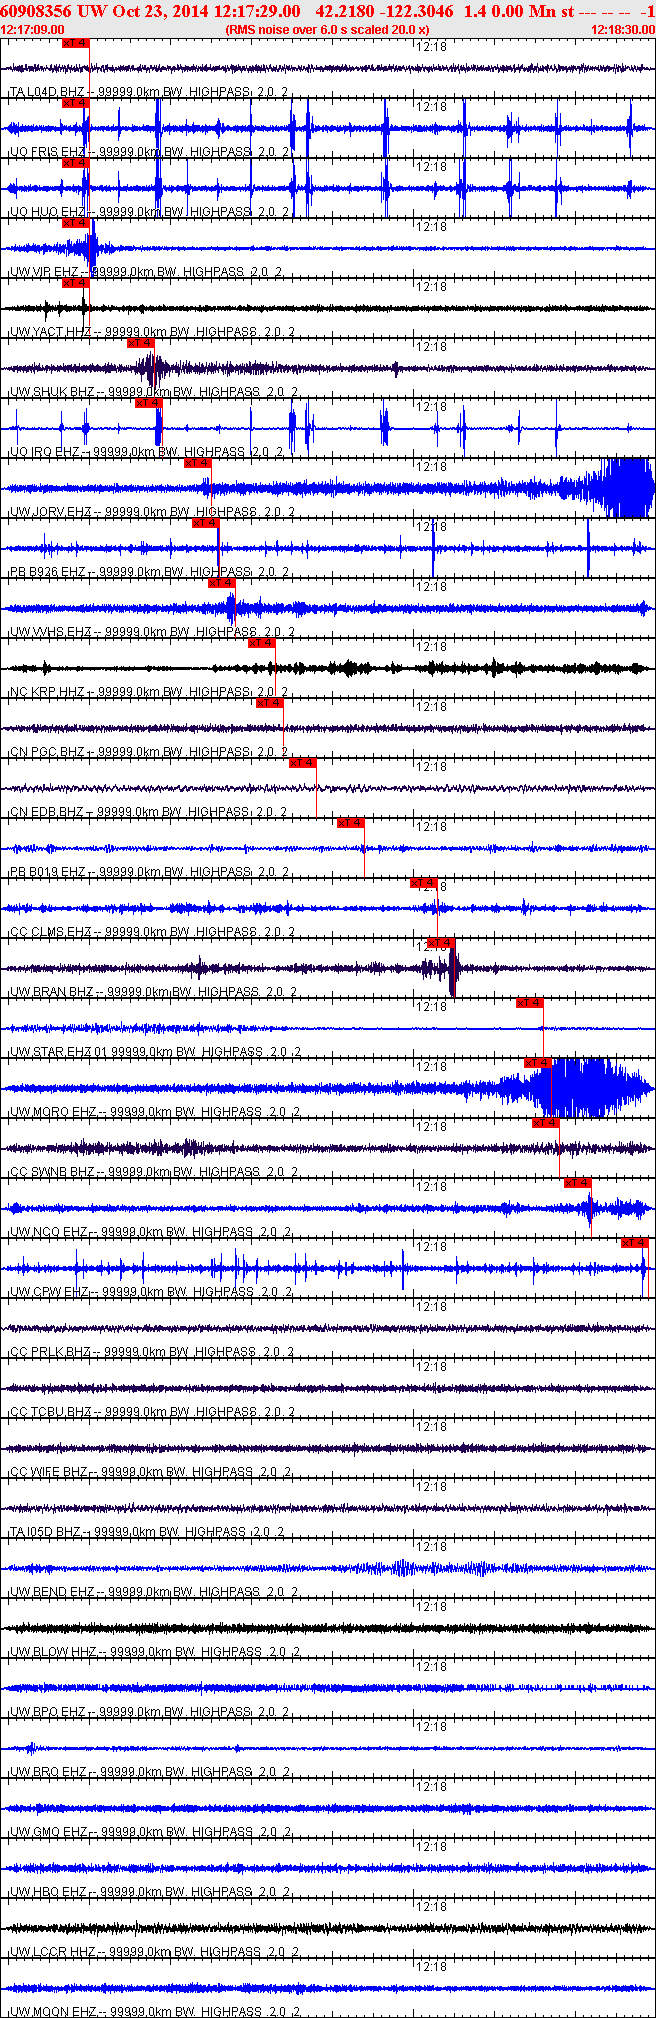Select the UW BPO EHZ station label

pyautogui.click(x=48, y=1712)
